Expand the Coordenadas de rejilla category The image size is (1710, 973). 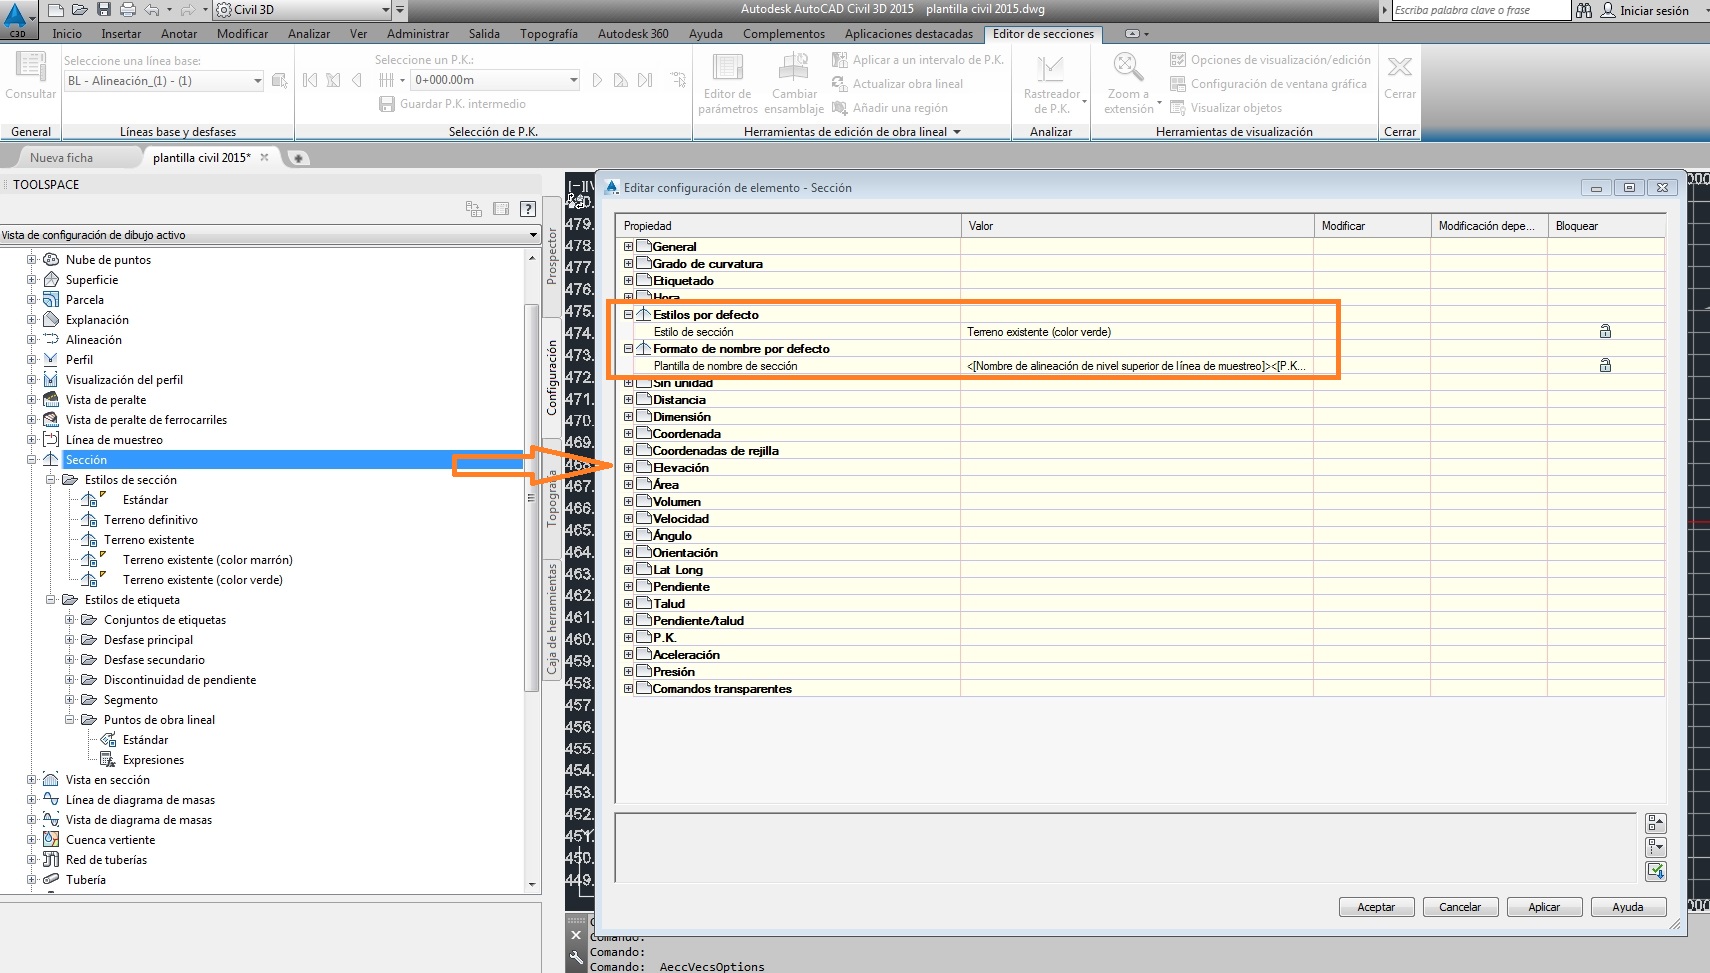click(x=630, y=450)
